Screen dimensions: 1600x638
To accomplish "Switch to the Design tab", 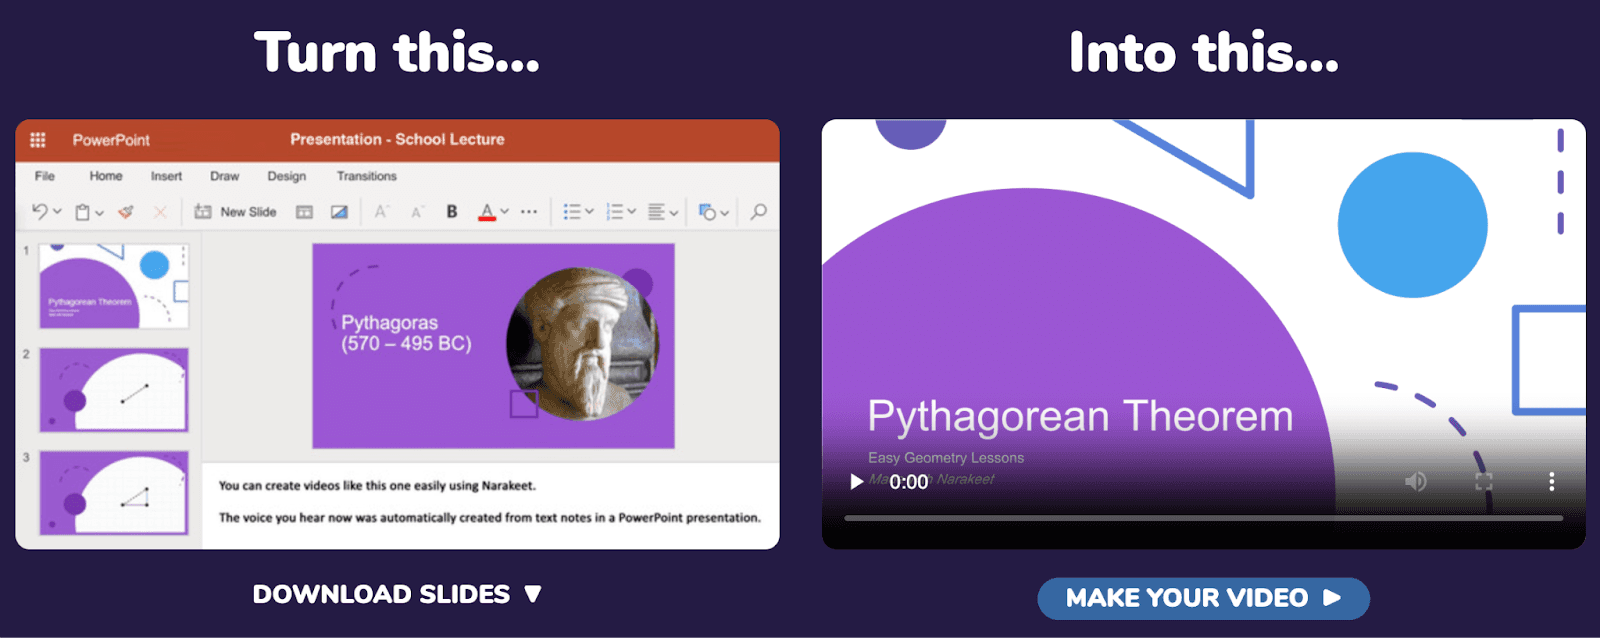I will click(x=287, y=176).
